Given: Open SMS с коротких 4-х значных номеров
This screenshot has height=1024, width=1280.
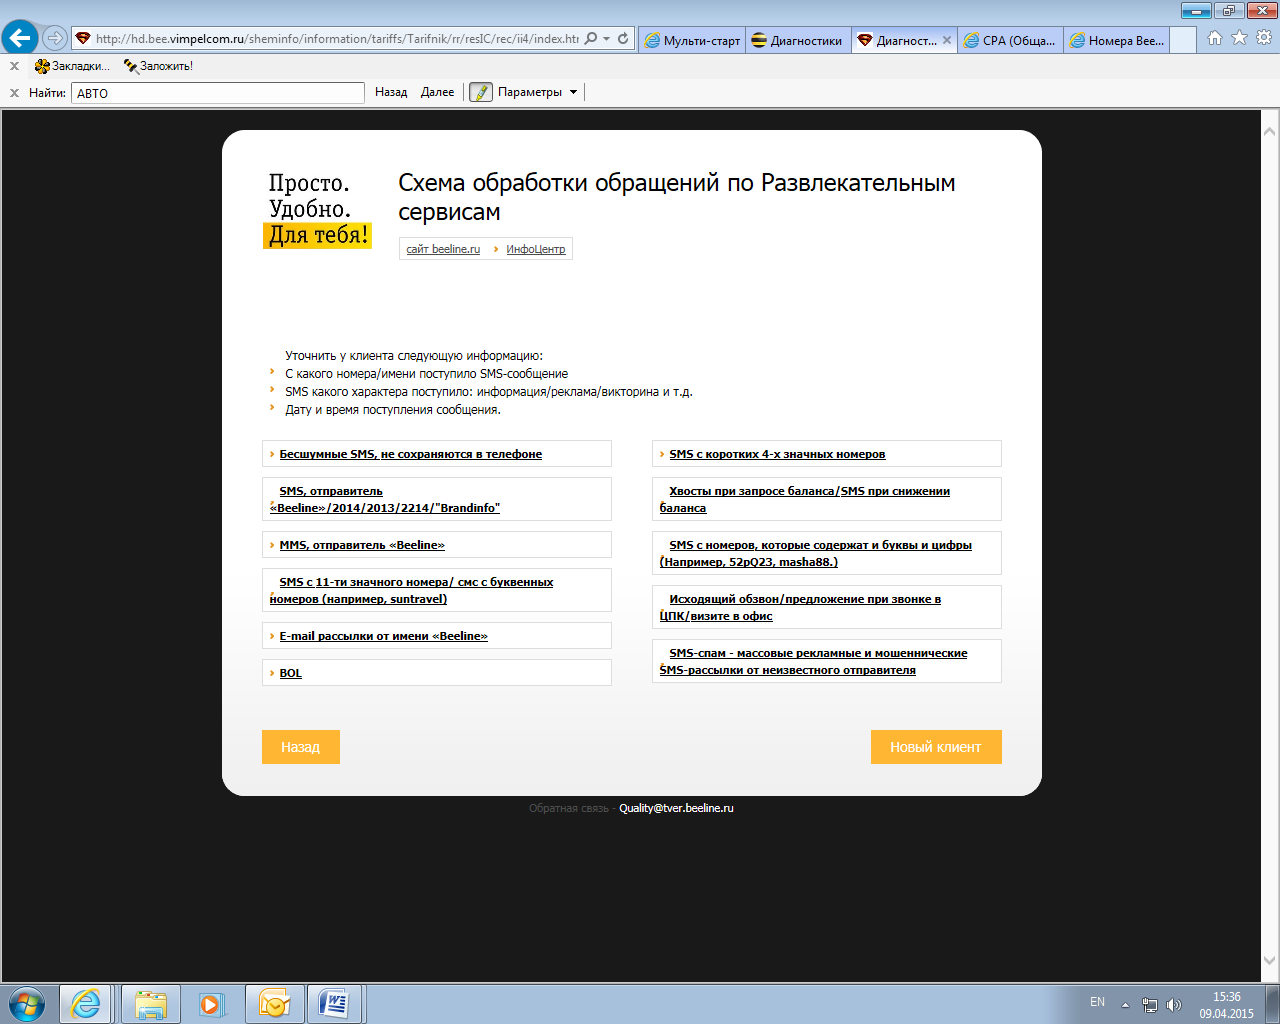Looking at the screenshot, I should point(777,454).
